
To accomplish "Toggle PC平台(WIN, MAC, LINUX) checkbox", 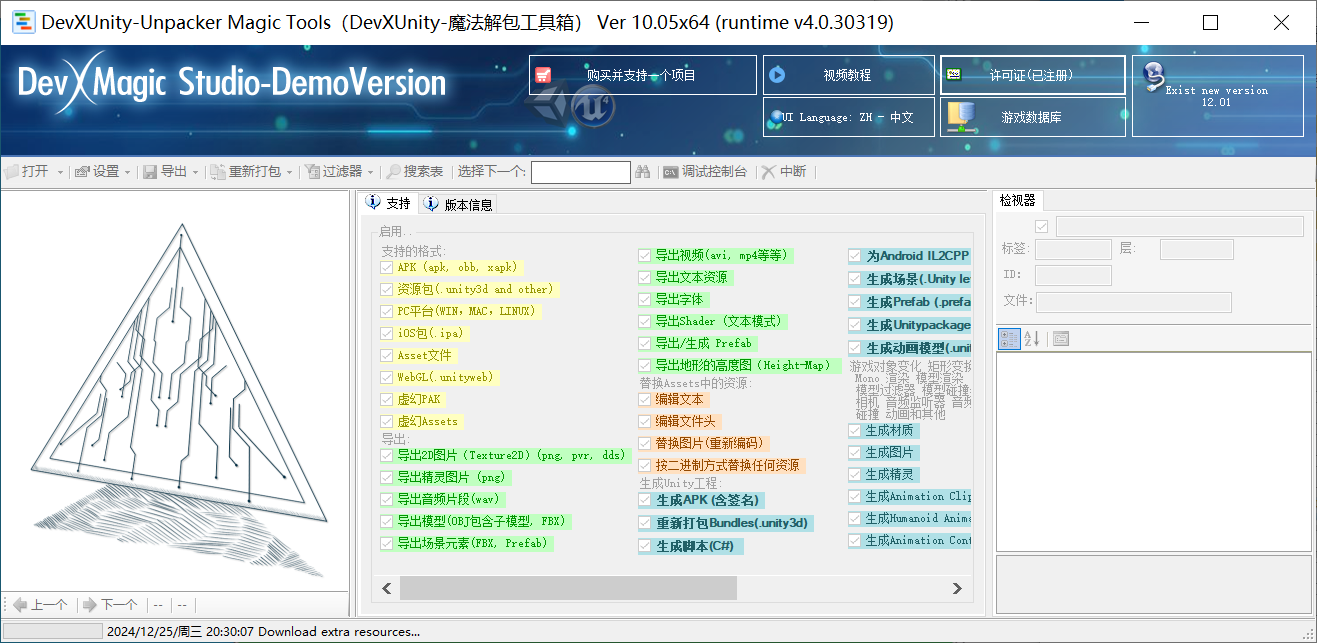I will (x=387, y=311).
